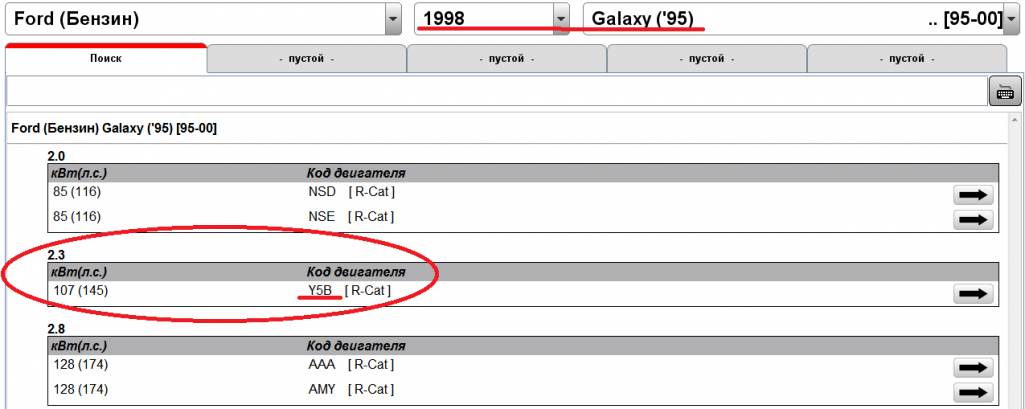
Task: Click the arrow button for NSD engine
Action: coord(973,195)
